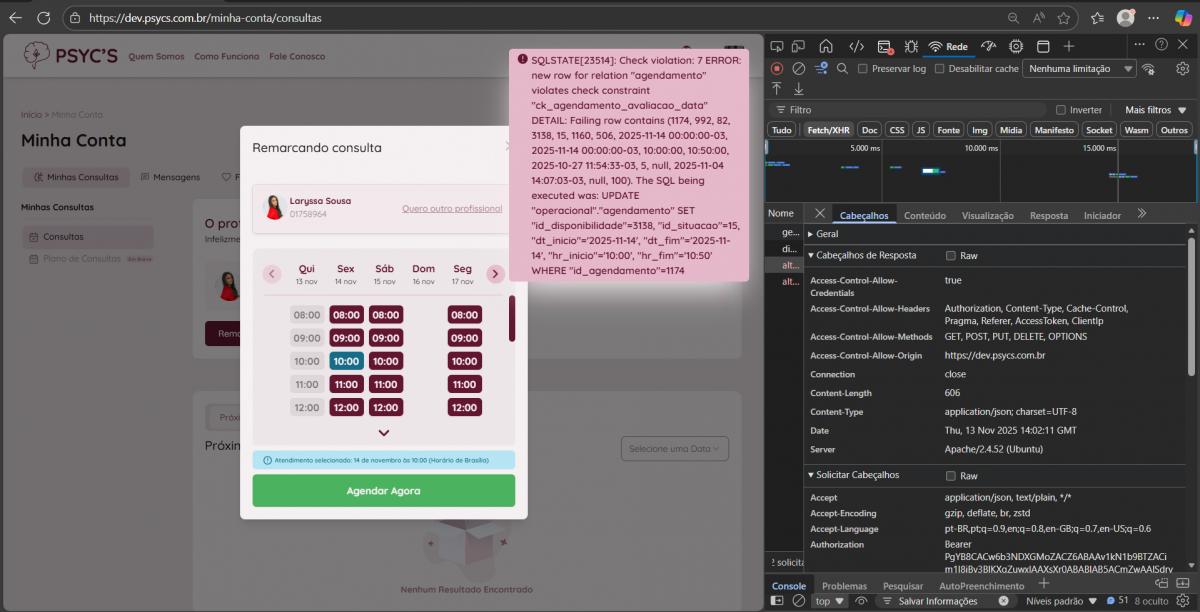Click the export HAR download arrow
The width and height of the screenshot is (1200, 612).
[x=798, y=89]
